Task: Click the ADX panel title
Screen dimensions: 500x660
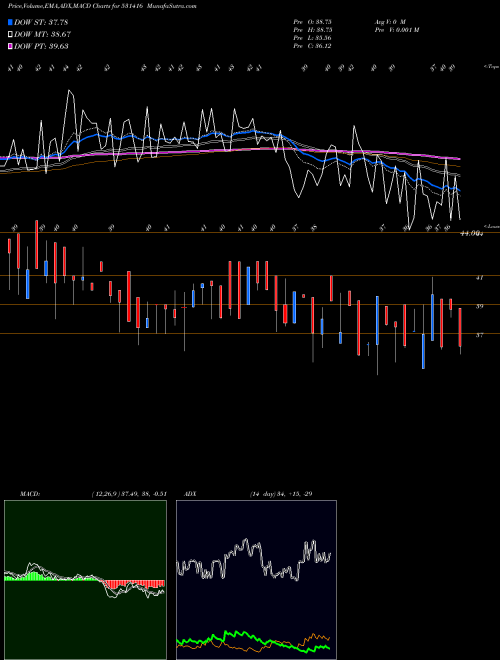Action: click(x=190, y=494)
